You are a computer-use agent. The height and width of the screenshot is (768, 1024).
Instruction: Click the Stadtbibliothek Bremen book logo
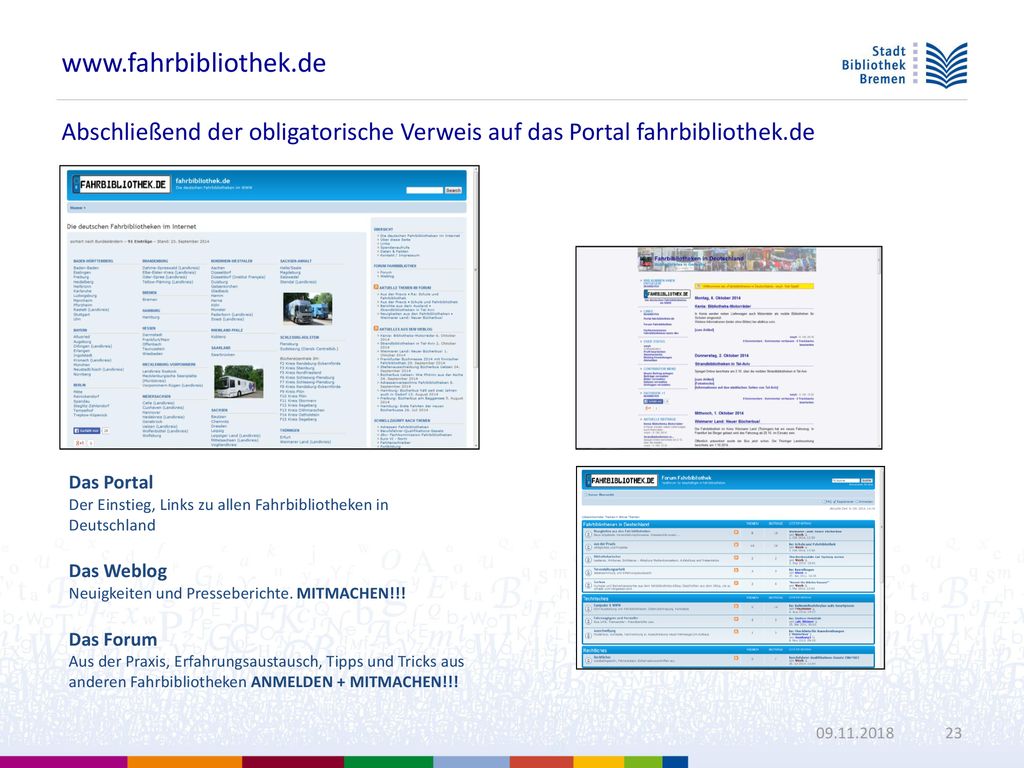click(x=946, y=65)
